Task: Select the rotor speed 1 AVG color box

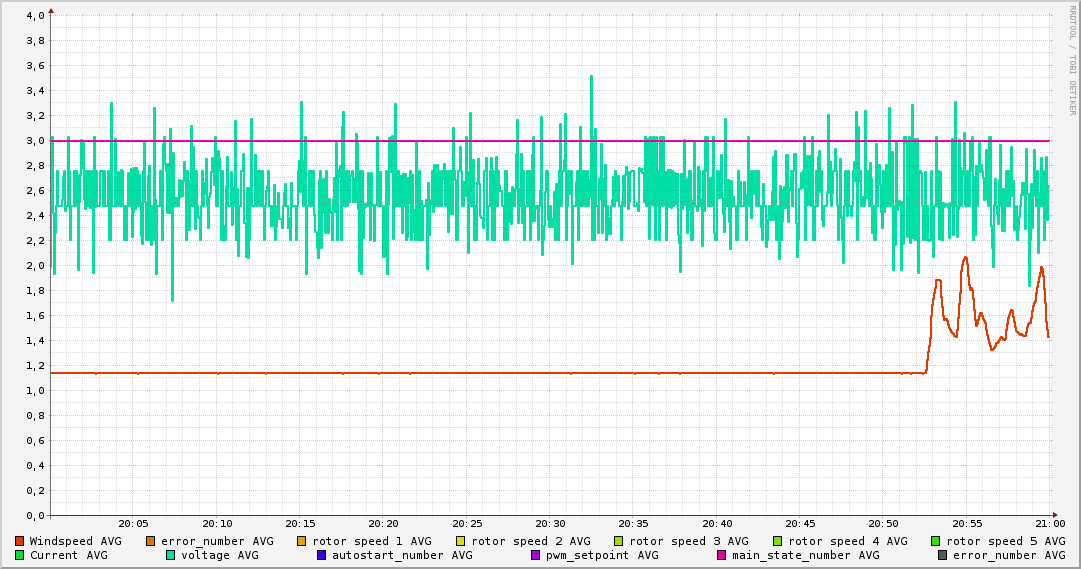Action: (302, 541)
